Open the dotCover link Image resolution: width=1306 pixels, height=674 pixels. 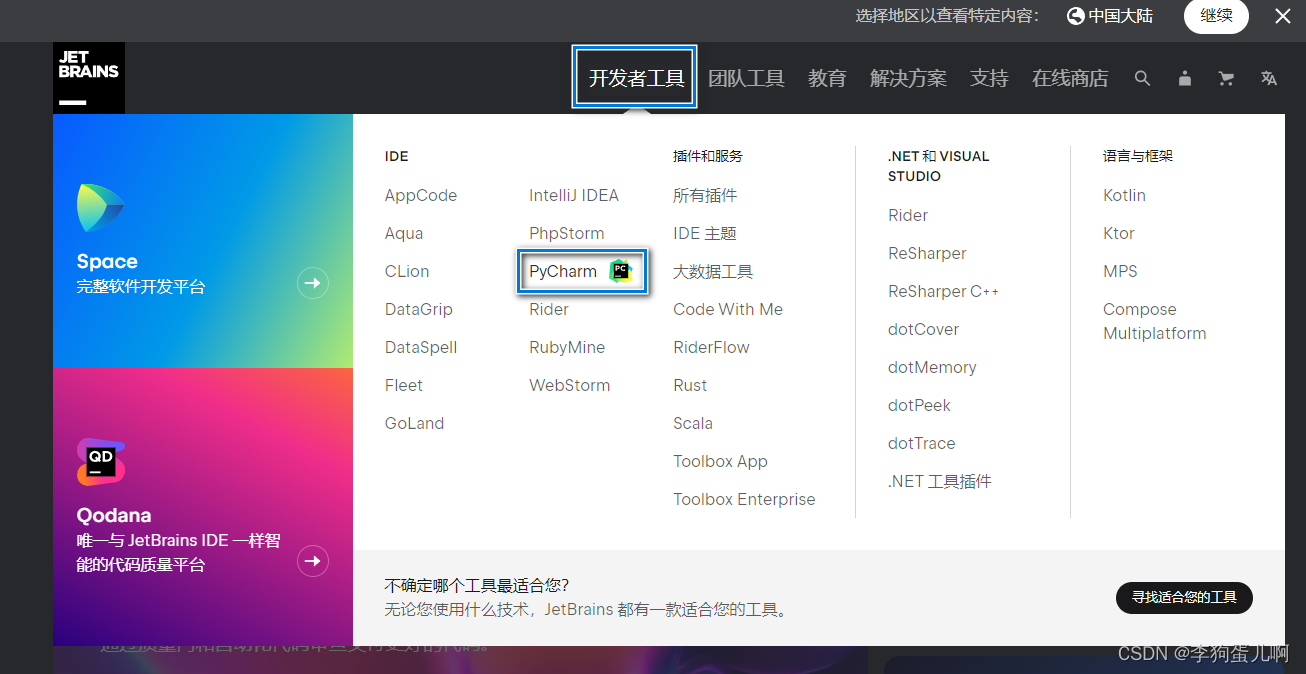[923, 329]
